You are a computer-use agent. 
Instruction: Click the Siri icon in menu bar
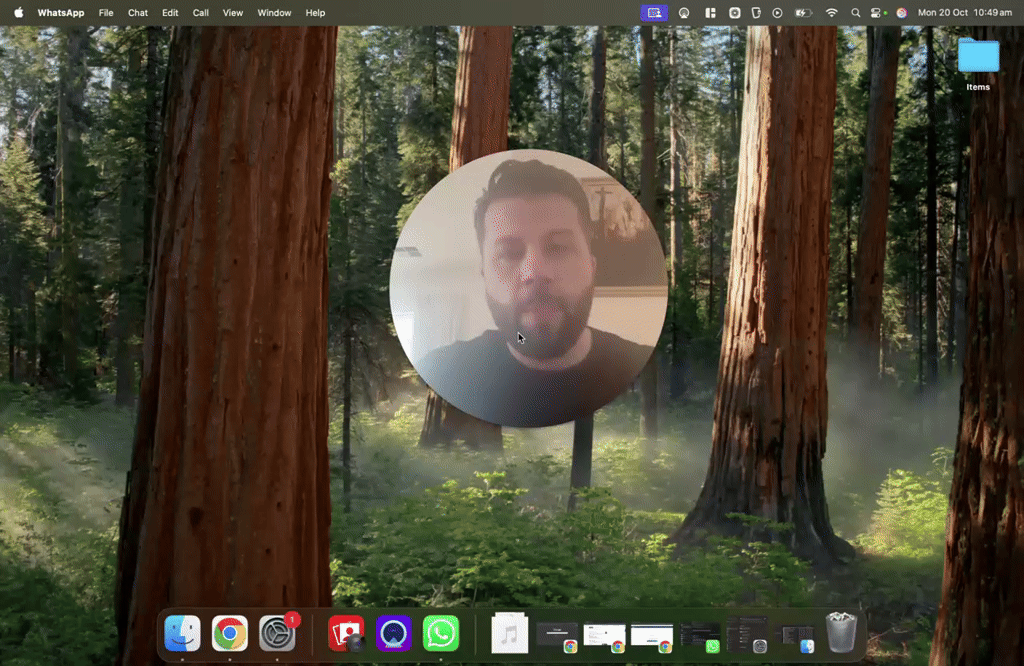902,12
